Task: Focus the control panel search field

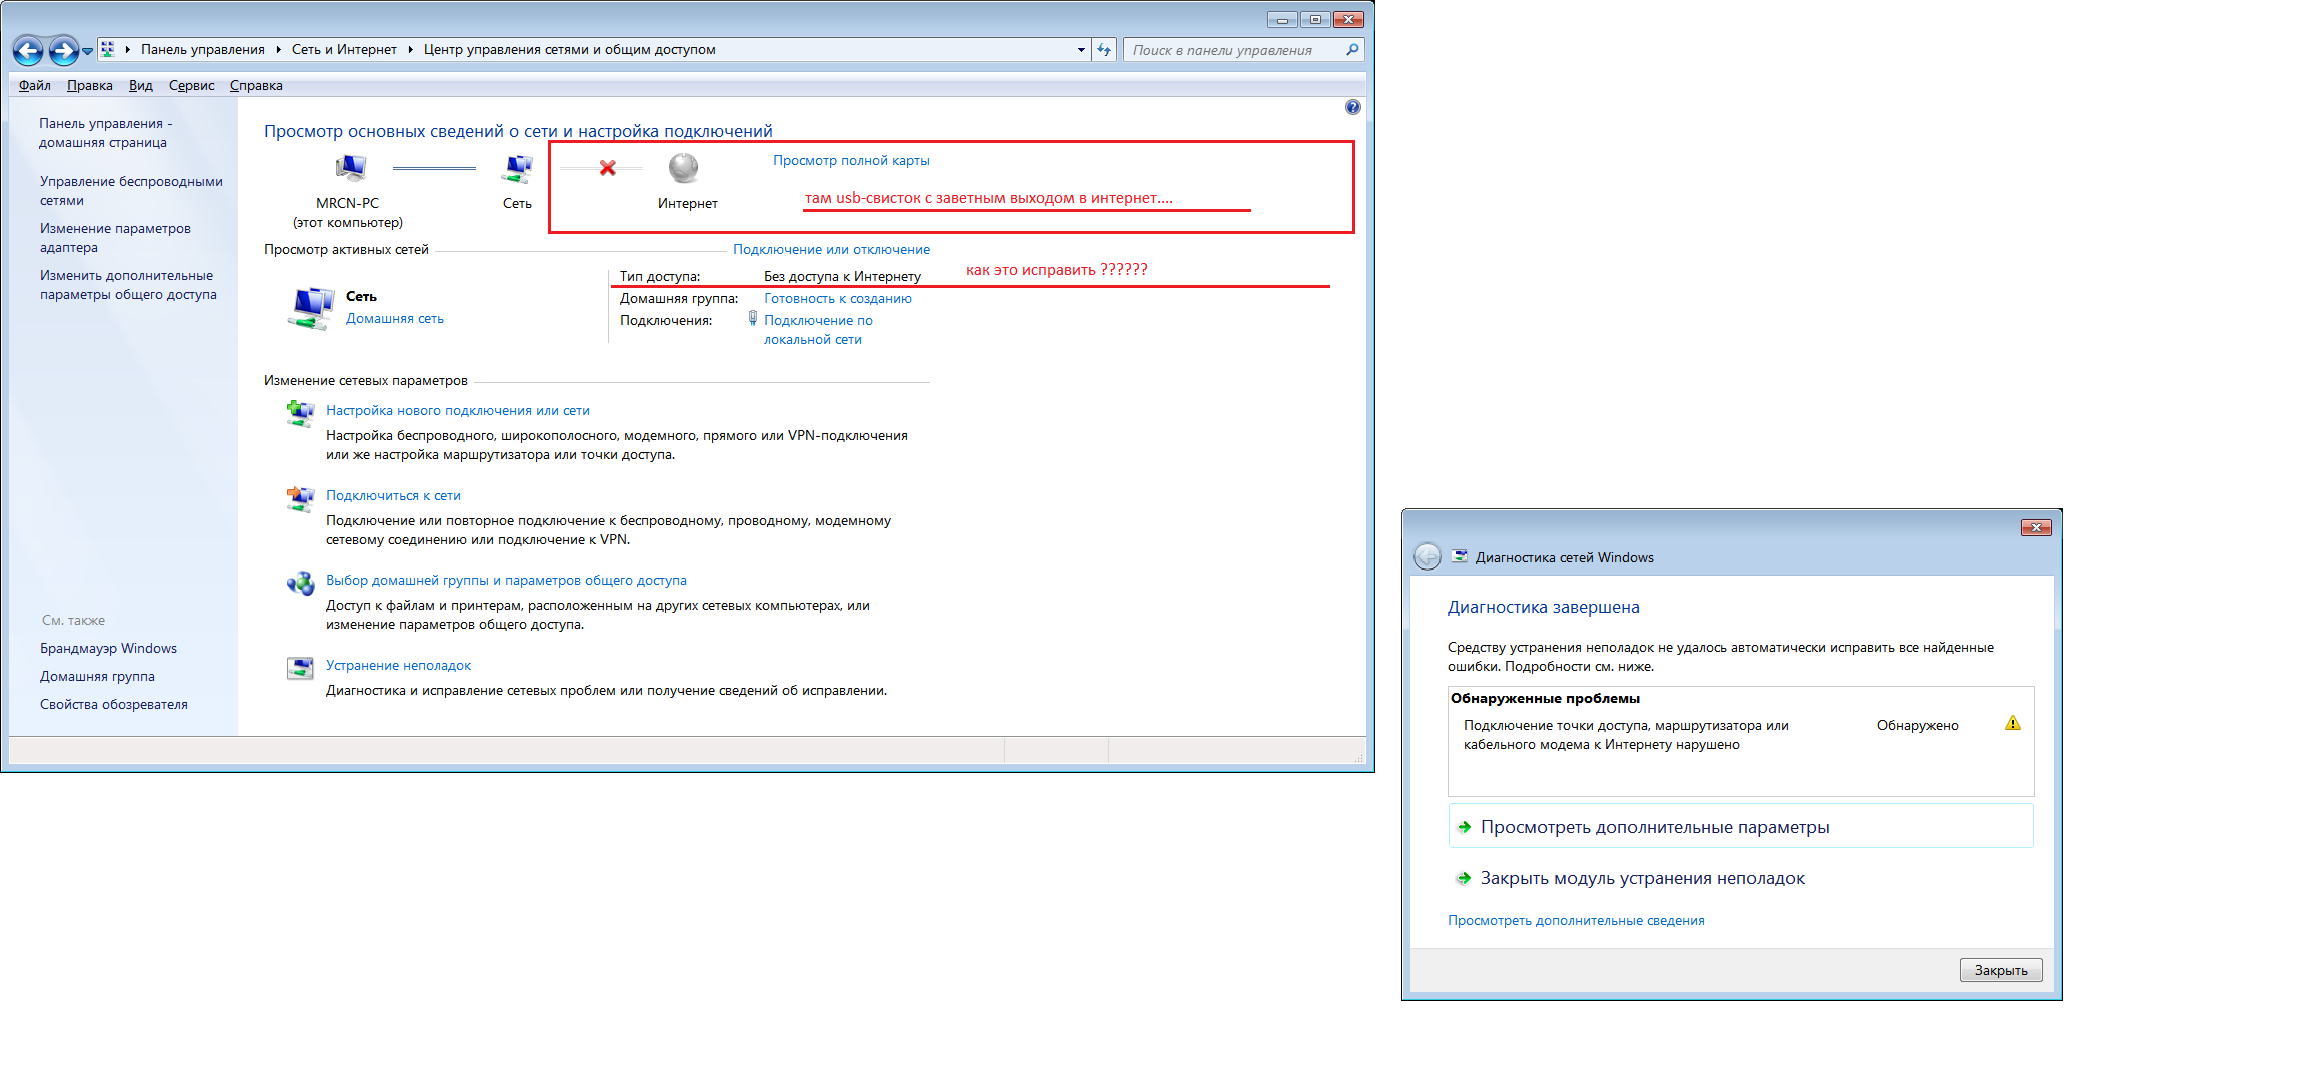Action: coord(1235,50)
